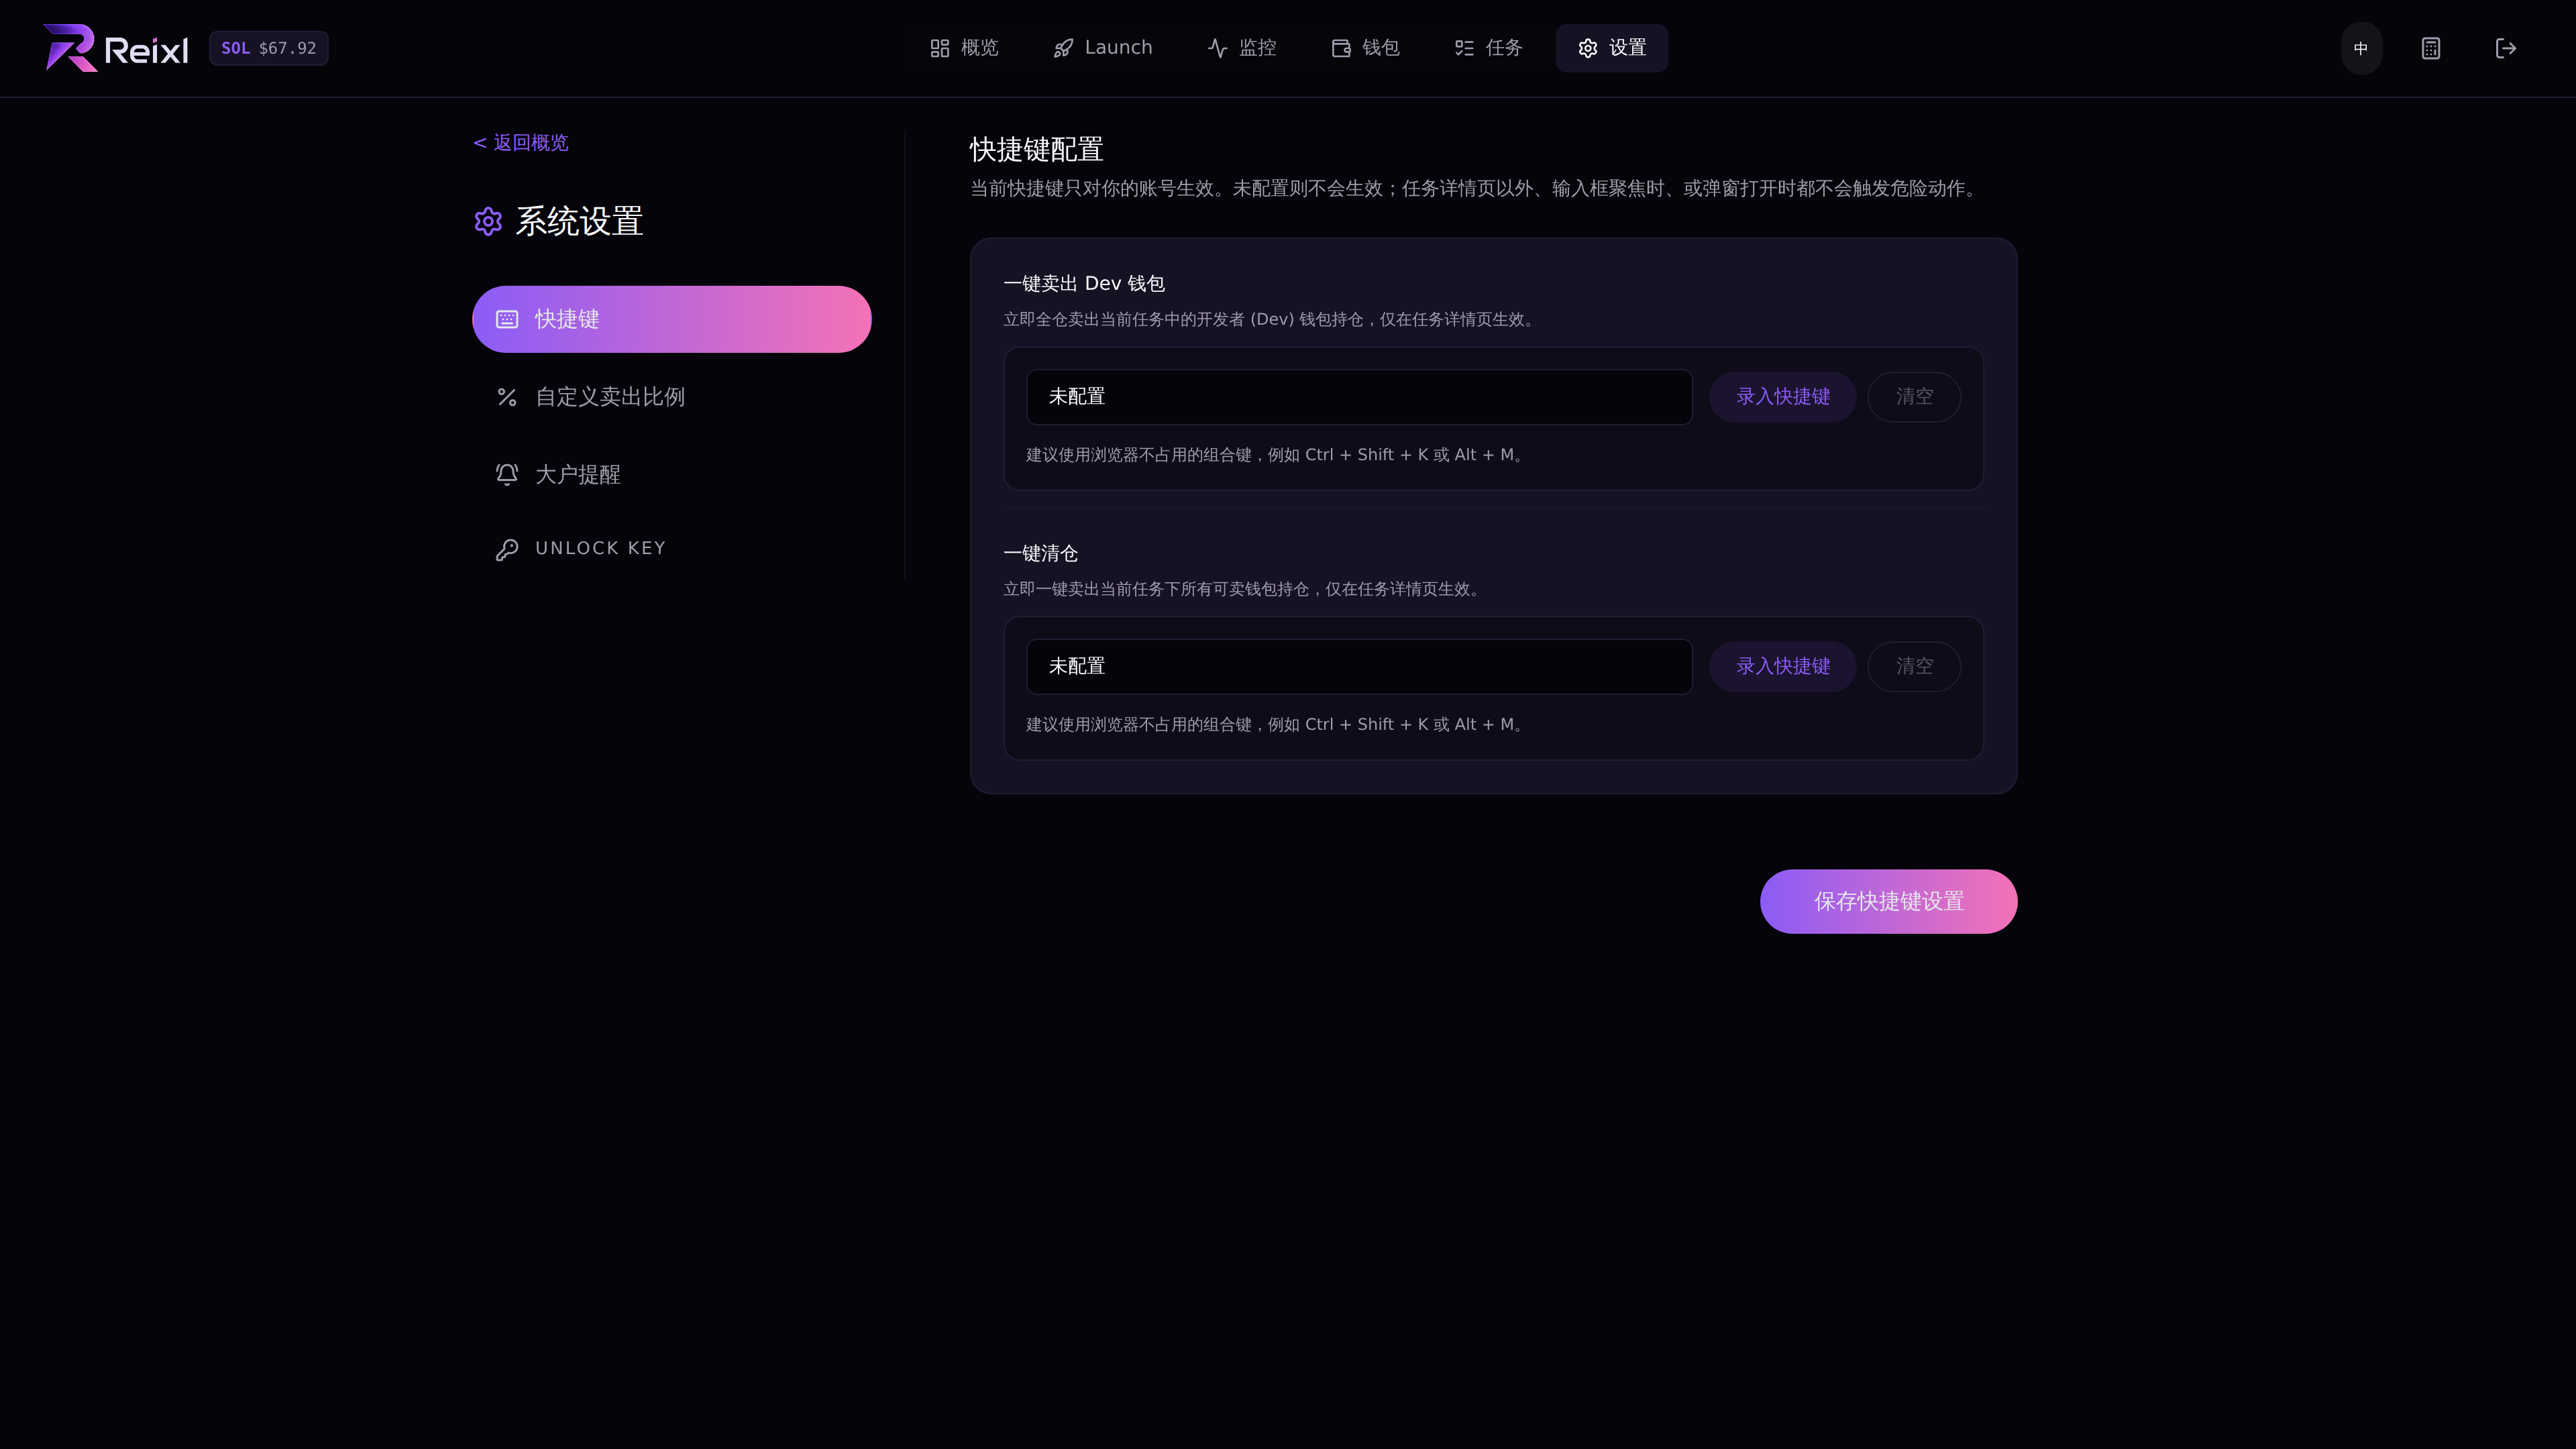Click the 一键卖出 Dev 钱包 title

(1084, 284)
